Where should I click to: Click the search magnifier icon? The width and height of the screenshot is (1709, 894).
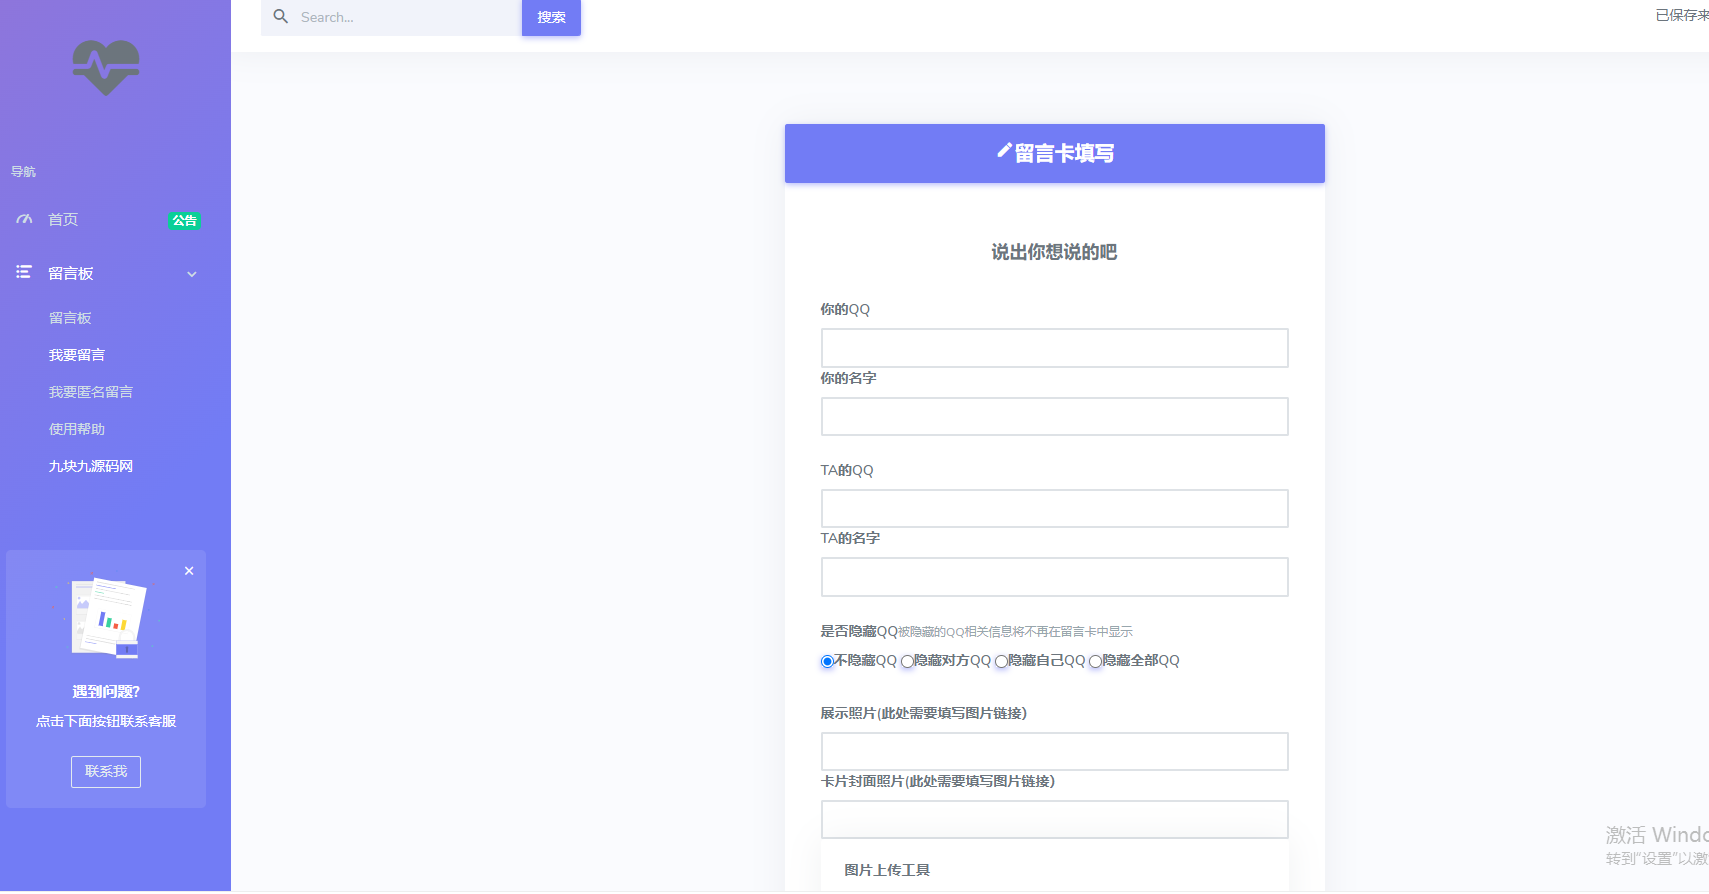(281, 17)
